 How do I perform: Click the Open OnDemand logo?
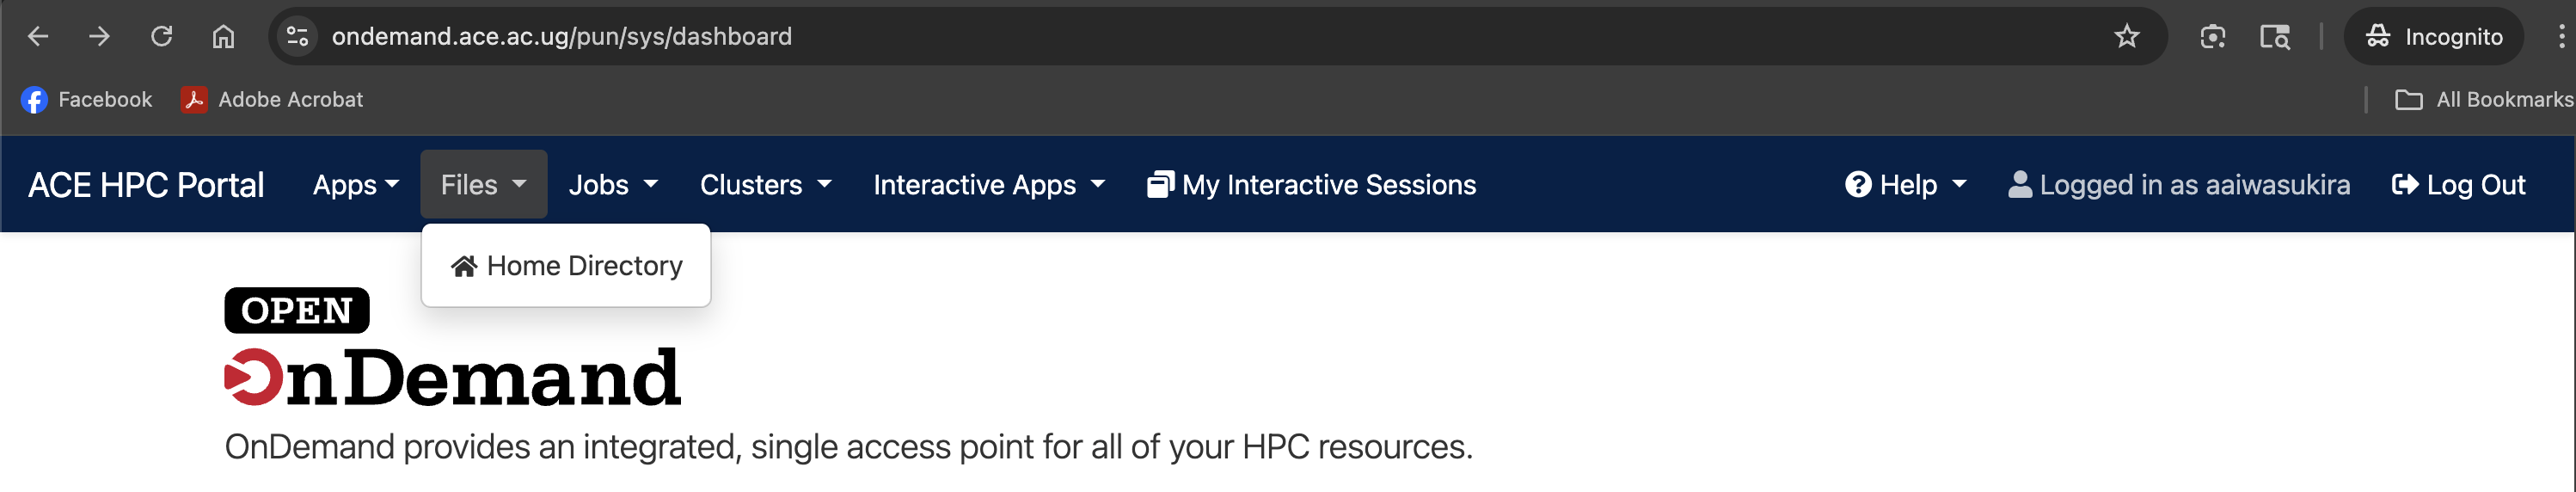pyautogui.click(x=452, y=348)
